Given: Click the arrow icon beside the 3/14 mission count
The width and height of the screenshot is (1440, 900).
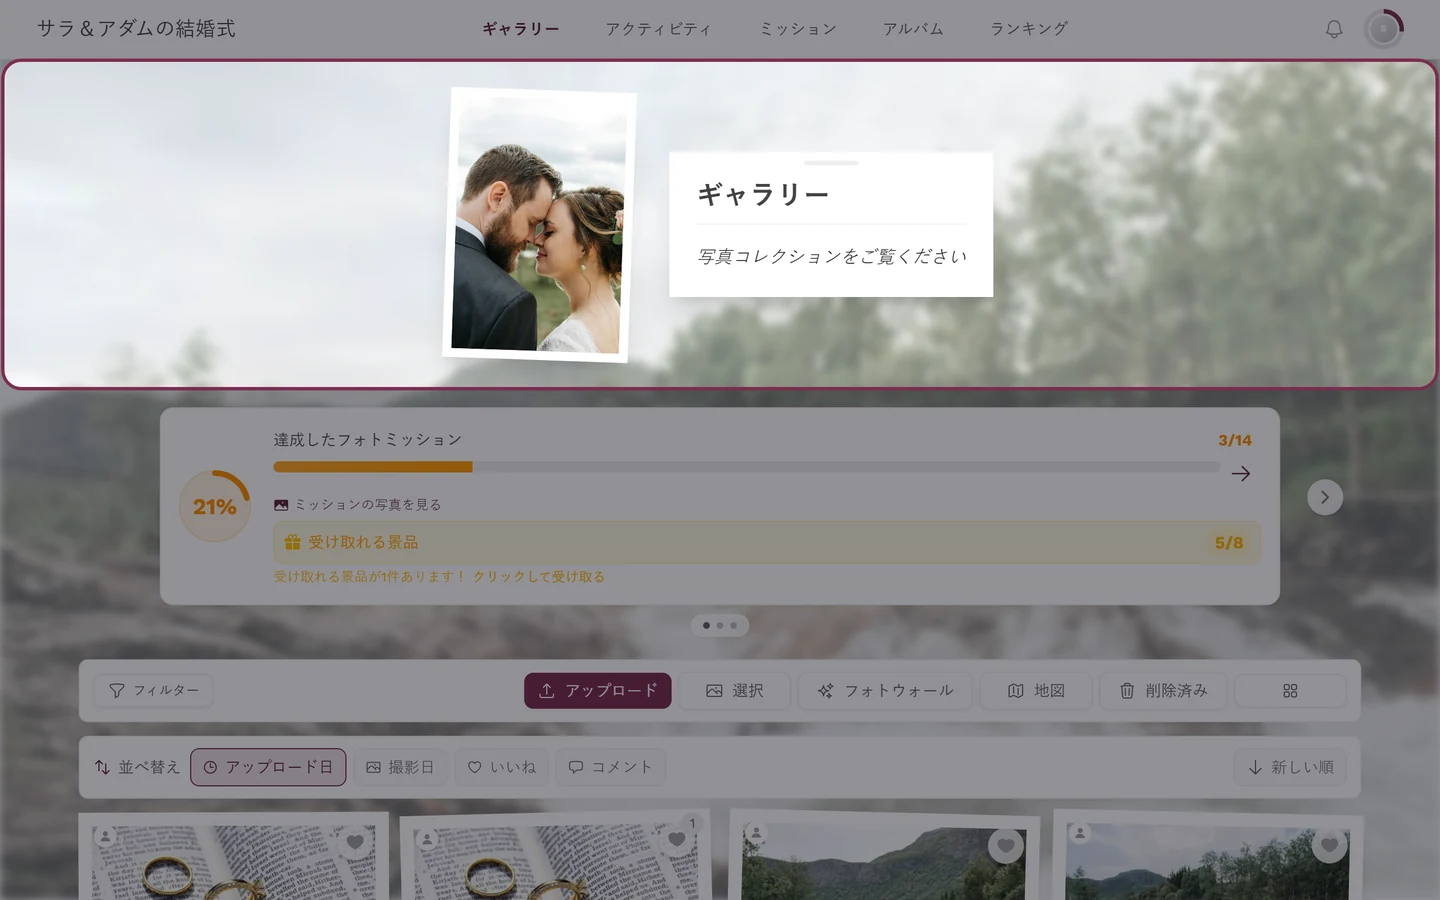Looking at the screenshot, I should 1241,474.
